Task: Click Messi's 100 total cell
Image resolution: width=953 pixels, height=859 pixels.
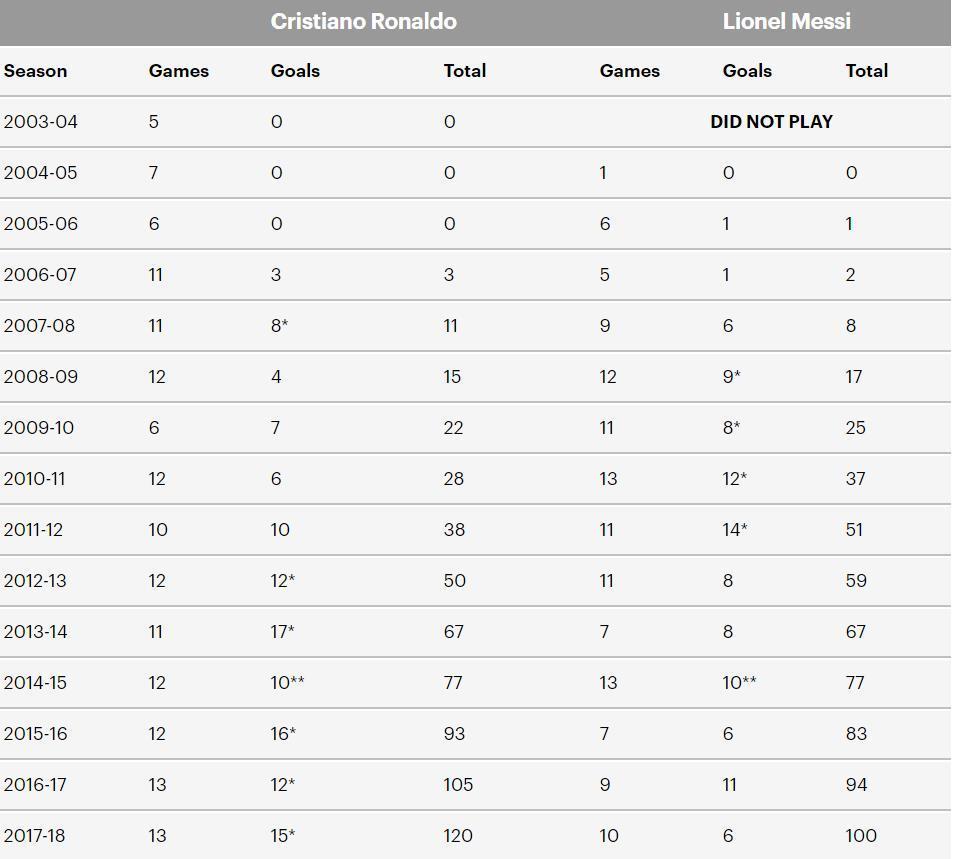Action: pos(861,836)
